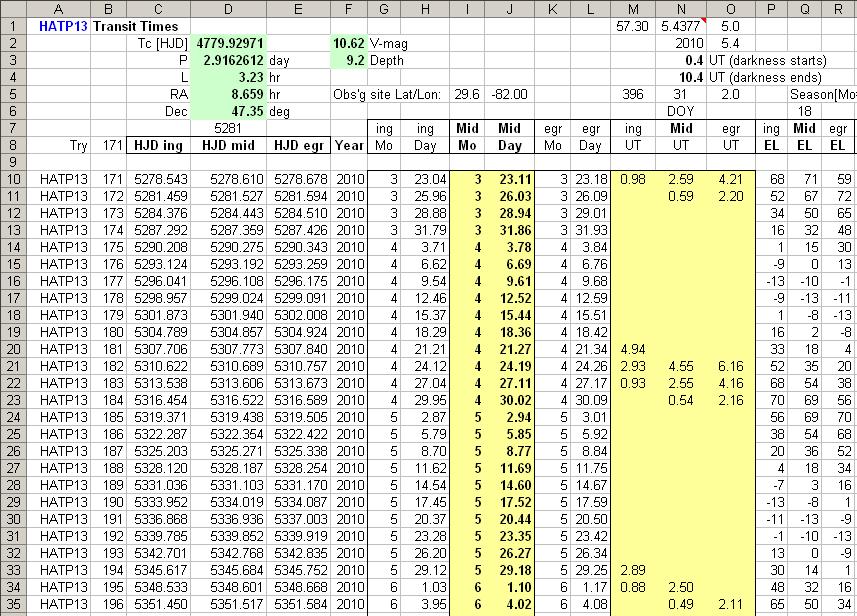Select HJD egress value 5322.422
857x616 pixels.
pyautogui.click(x=298, y=434)
